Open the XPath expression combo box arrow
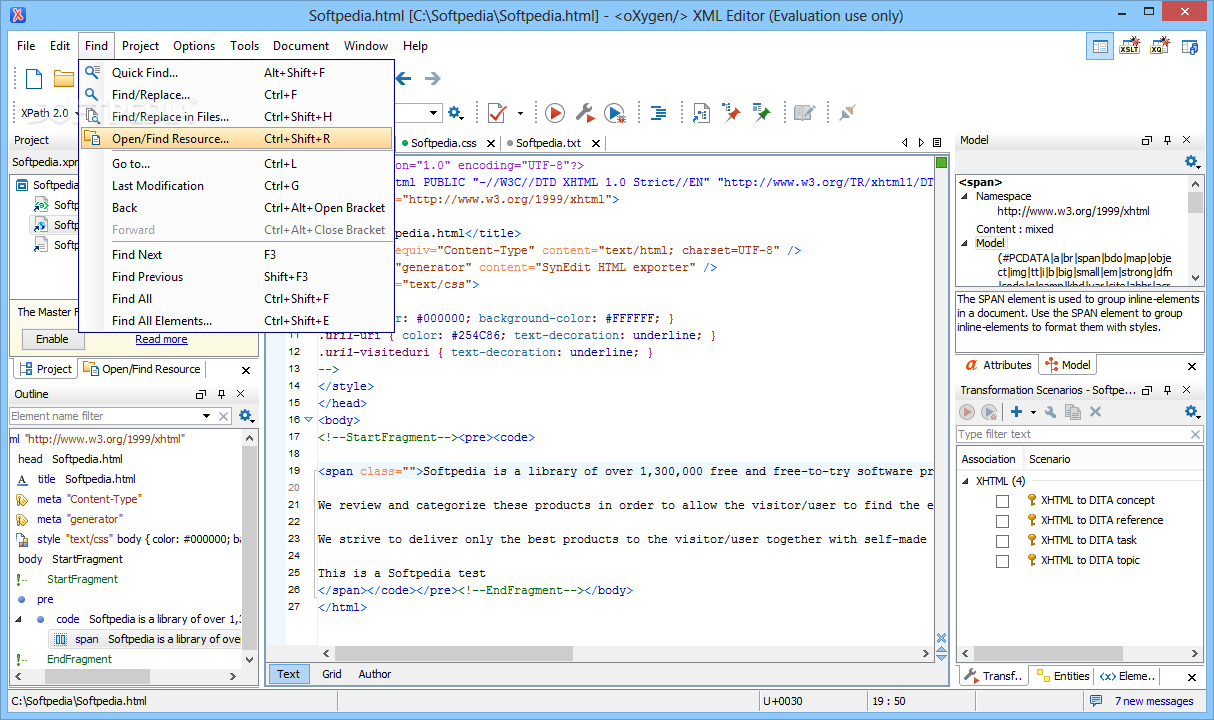Screen dimensions: 1214x720 [x=434, y=113]
